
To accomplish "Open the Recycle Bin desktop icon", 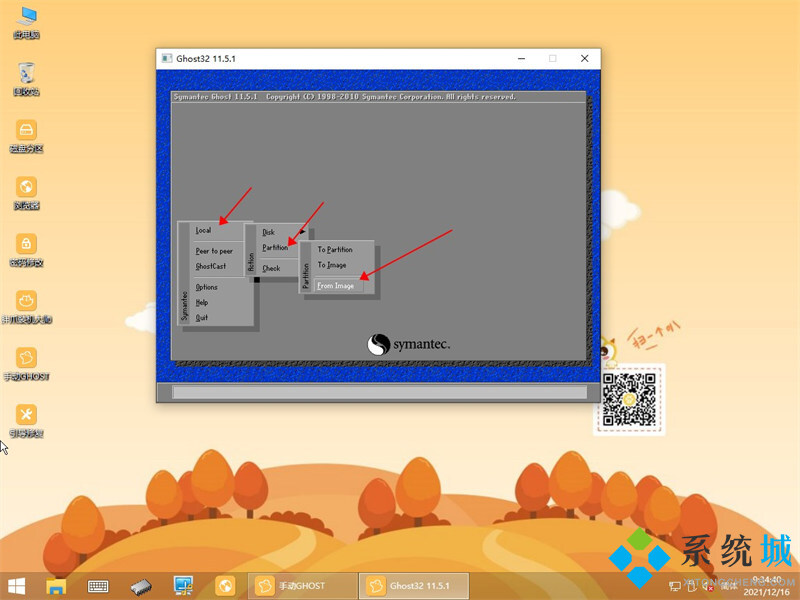I will [x=27, y=80].
